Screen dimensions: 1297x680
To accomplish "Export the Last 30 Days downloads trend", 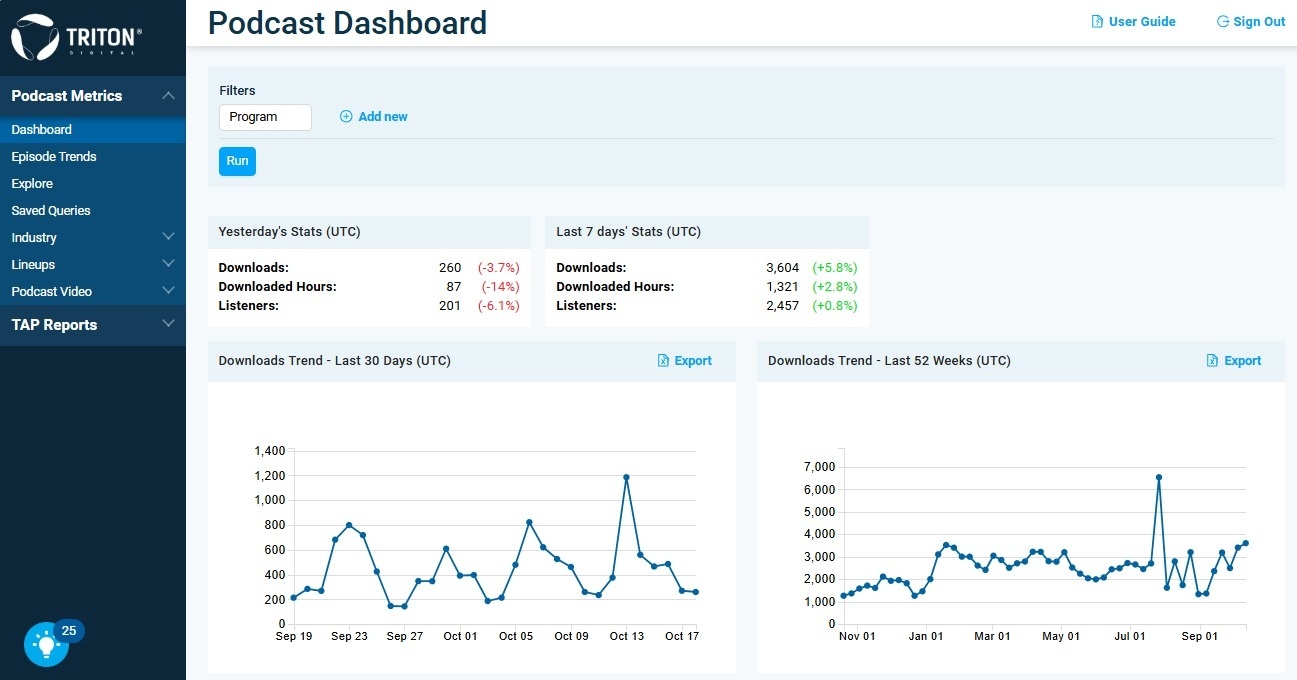I will click(685, 361).
